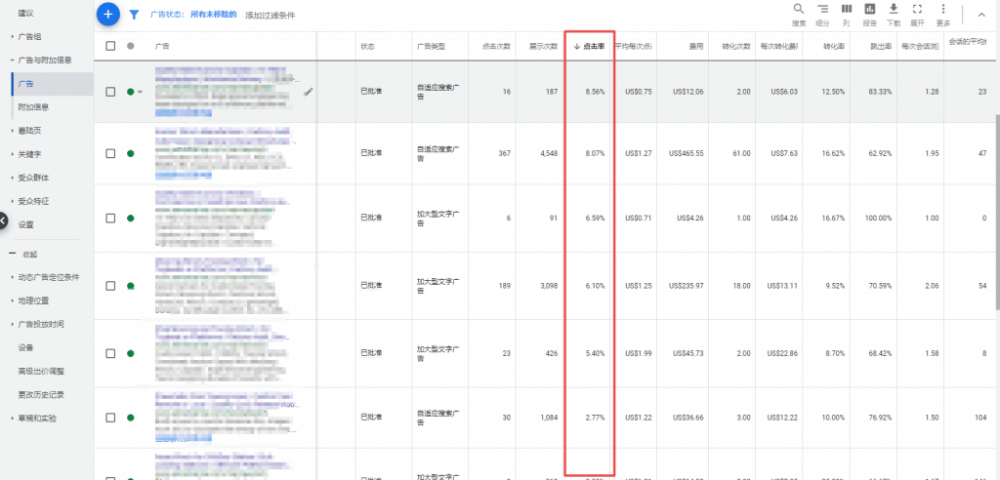Open the 细分 segment icon

[823, 9]
